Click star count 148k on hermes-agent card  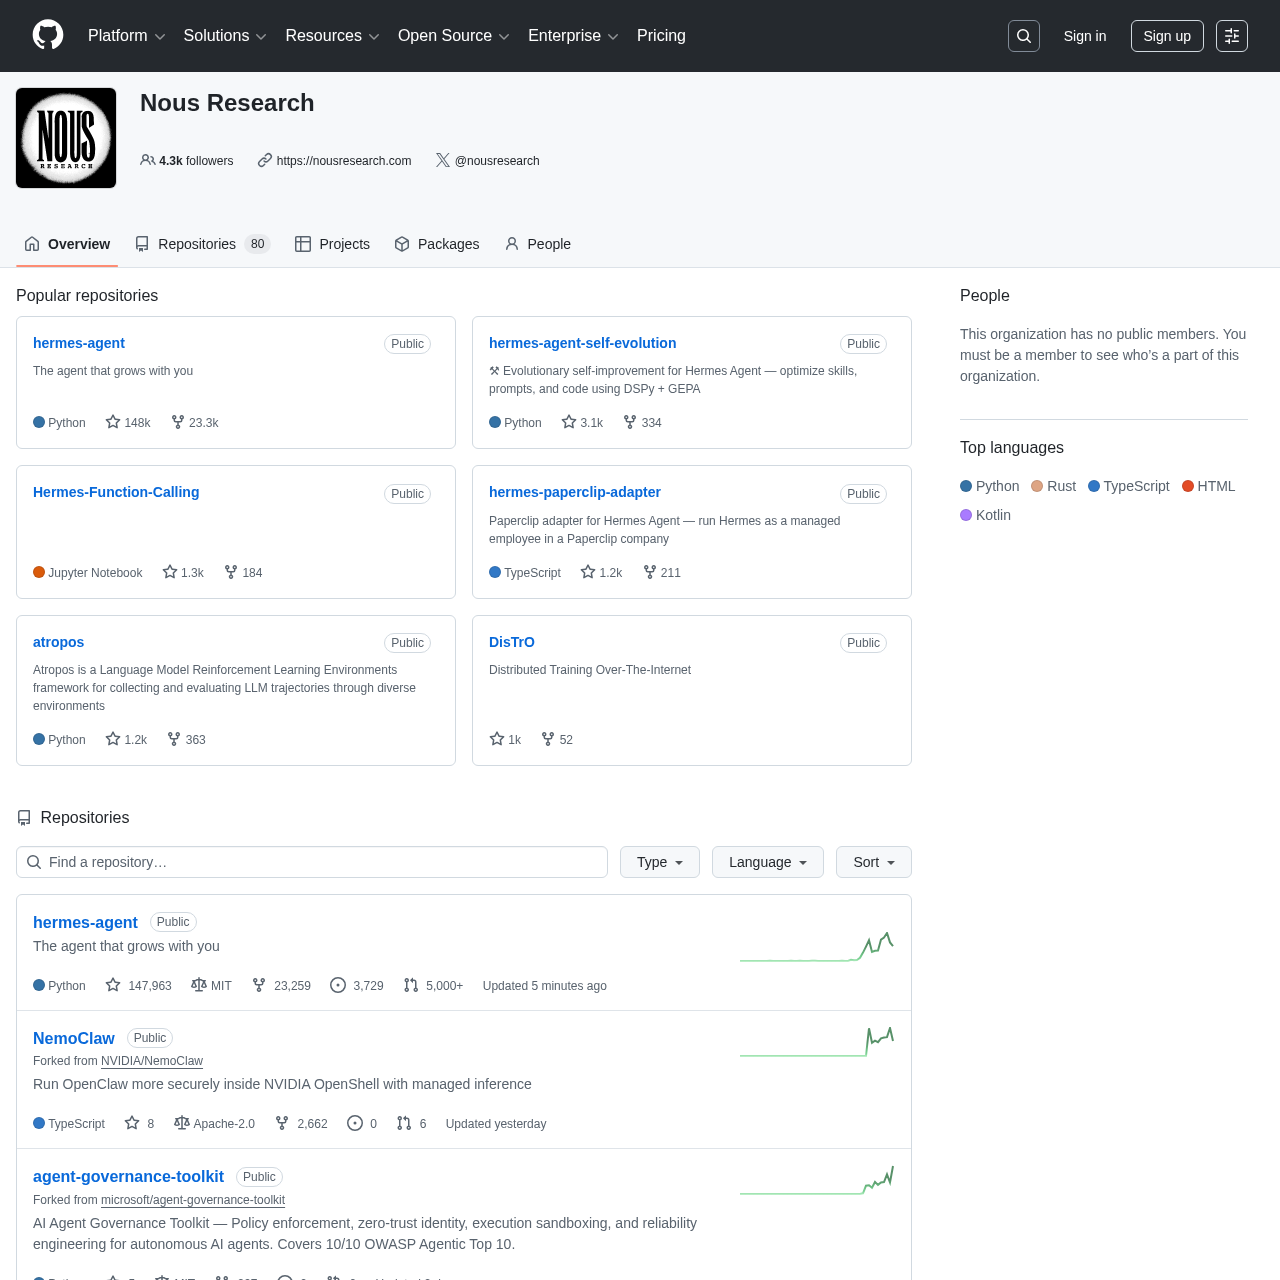point(128,422)
